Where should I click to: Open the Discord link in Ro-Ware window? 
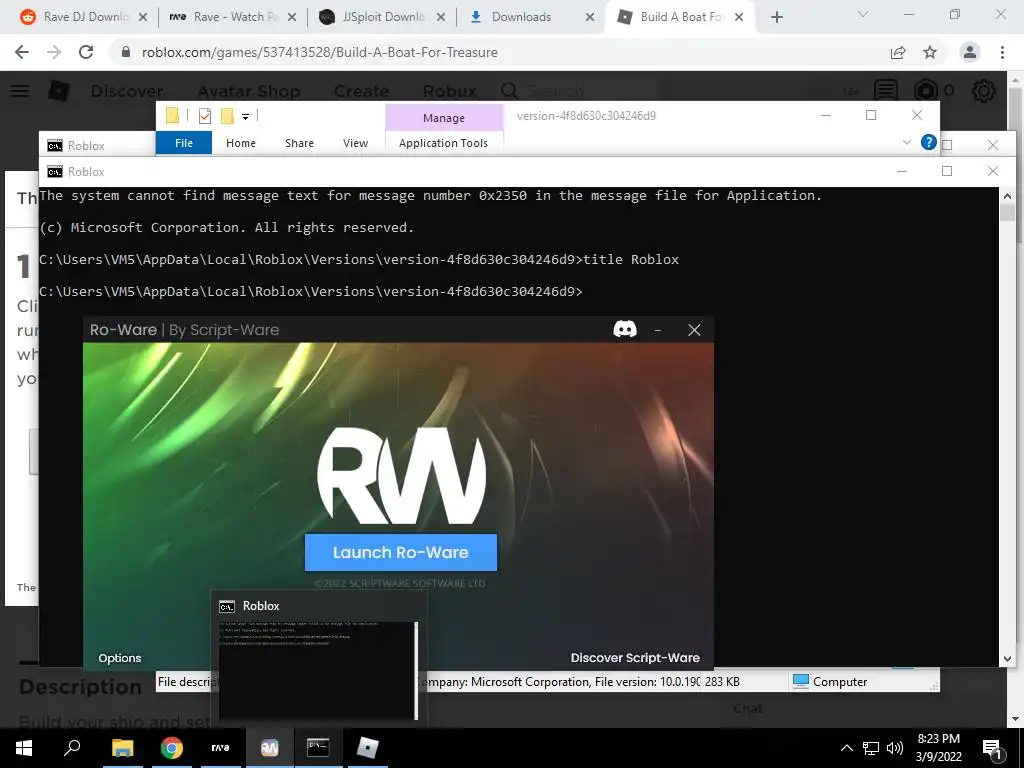[625, 329]
